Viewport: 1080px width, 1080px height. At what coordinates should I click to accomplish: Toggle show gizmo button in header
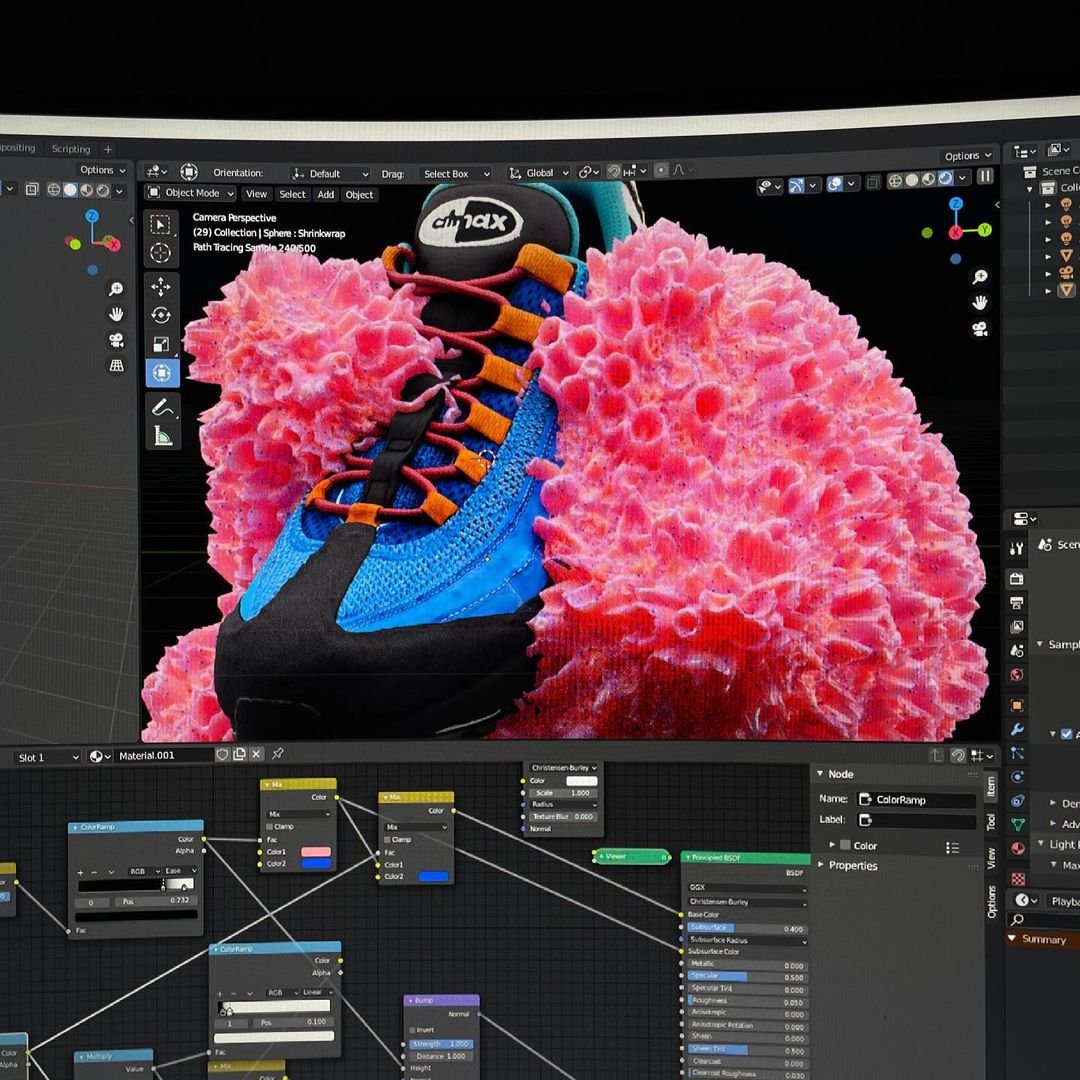coord(796,185)
